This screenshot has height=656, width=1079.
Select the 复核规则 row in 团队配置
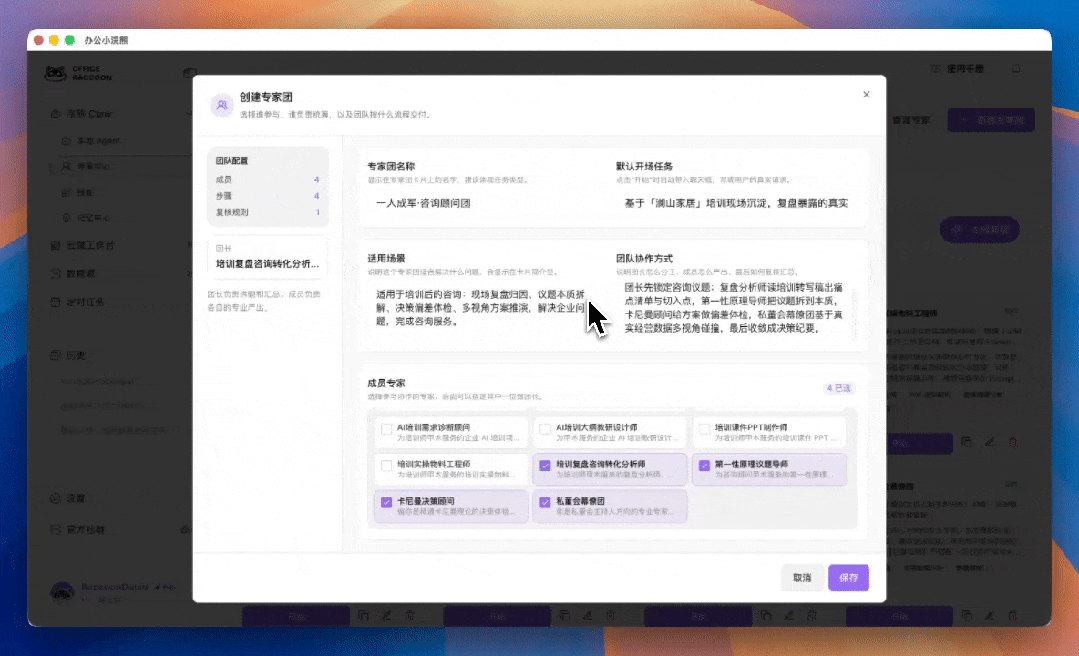coord(268,212)
